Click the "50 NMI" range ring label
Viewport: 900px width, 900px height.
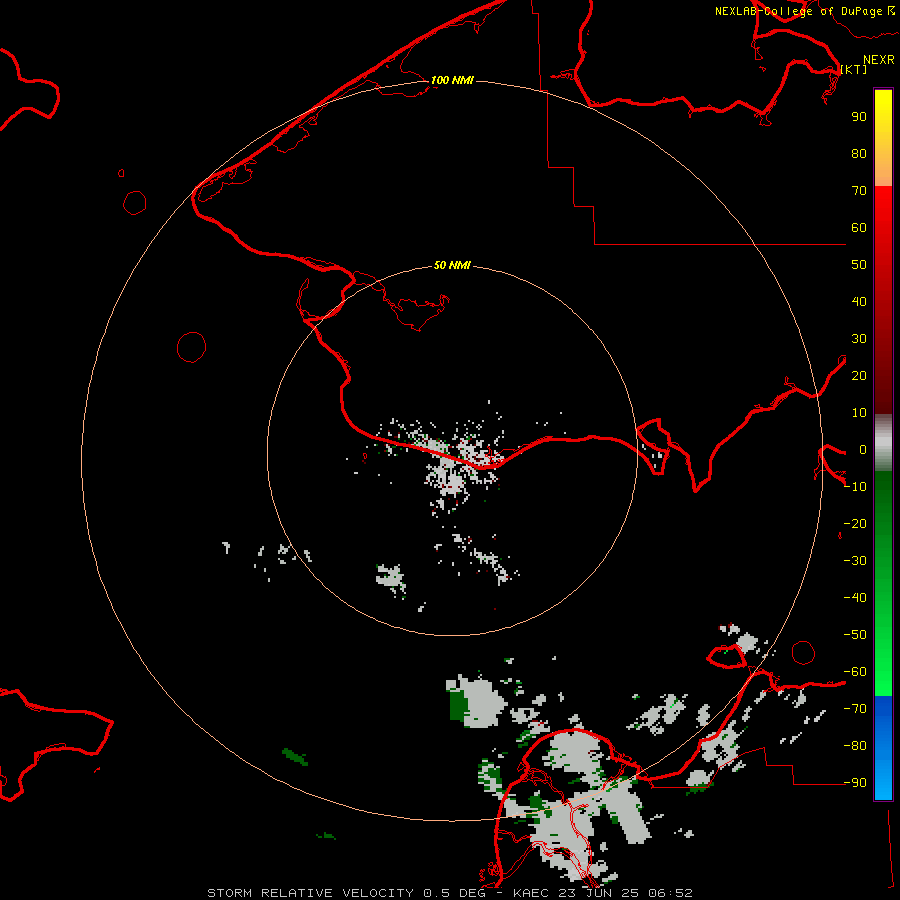pos(452,265)
